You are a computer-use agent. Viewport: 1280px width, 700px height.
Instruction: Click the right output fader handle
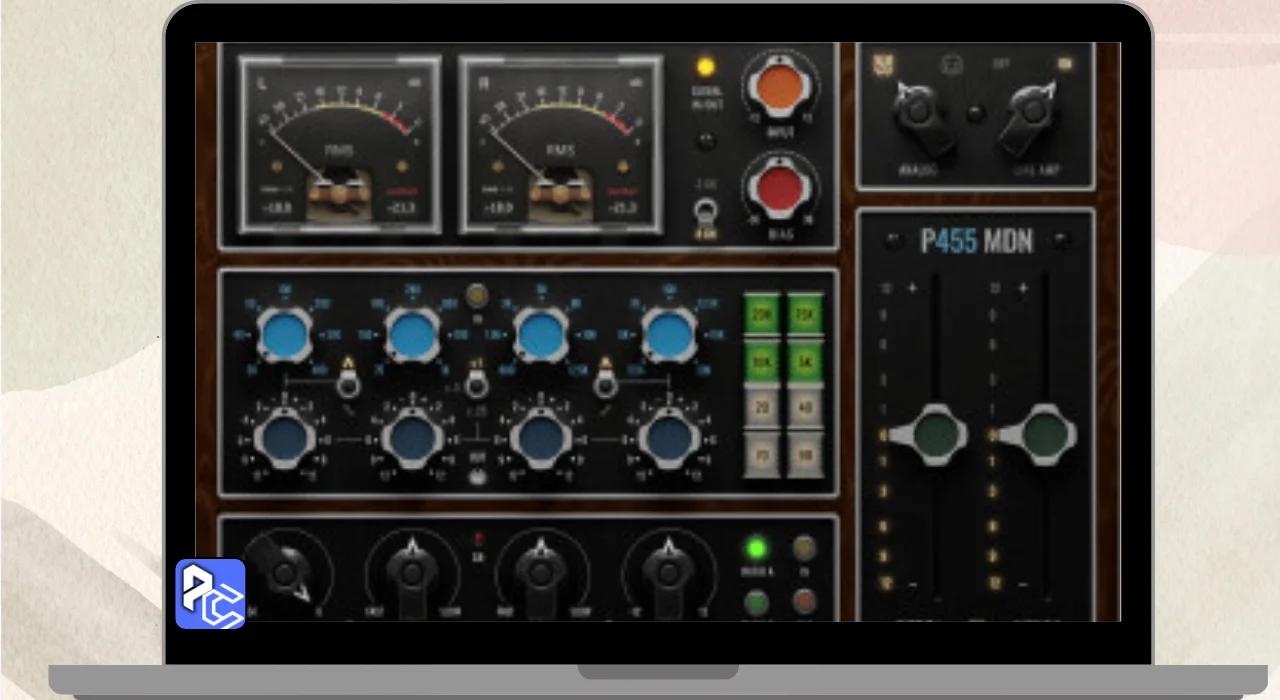1045,435
